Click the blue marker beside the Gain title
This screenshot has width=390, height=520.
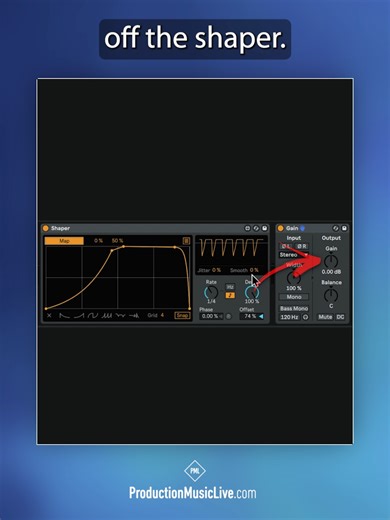click(x=303, y=228)
